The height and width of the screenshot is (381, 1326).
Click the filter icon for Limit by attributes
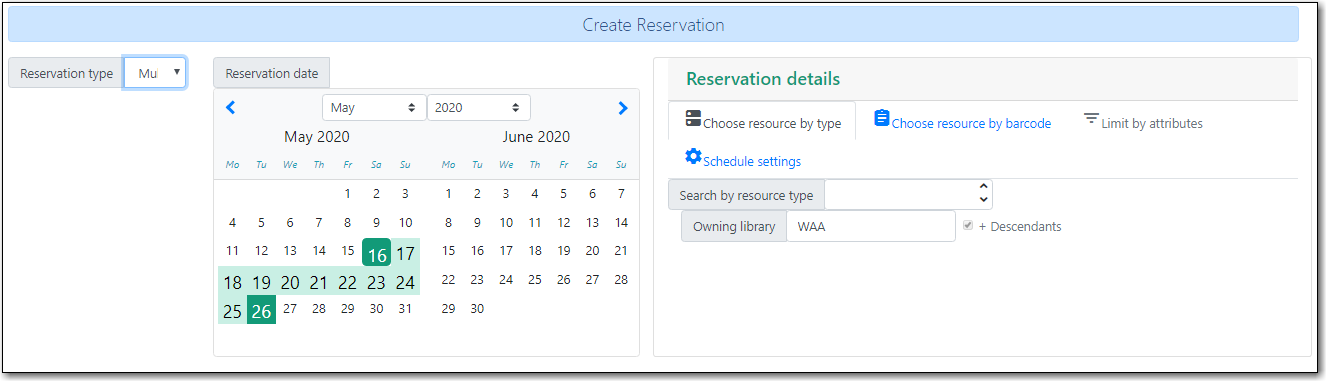pos(1090,119)
